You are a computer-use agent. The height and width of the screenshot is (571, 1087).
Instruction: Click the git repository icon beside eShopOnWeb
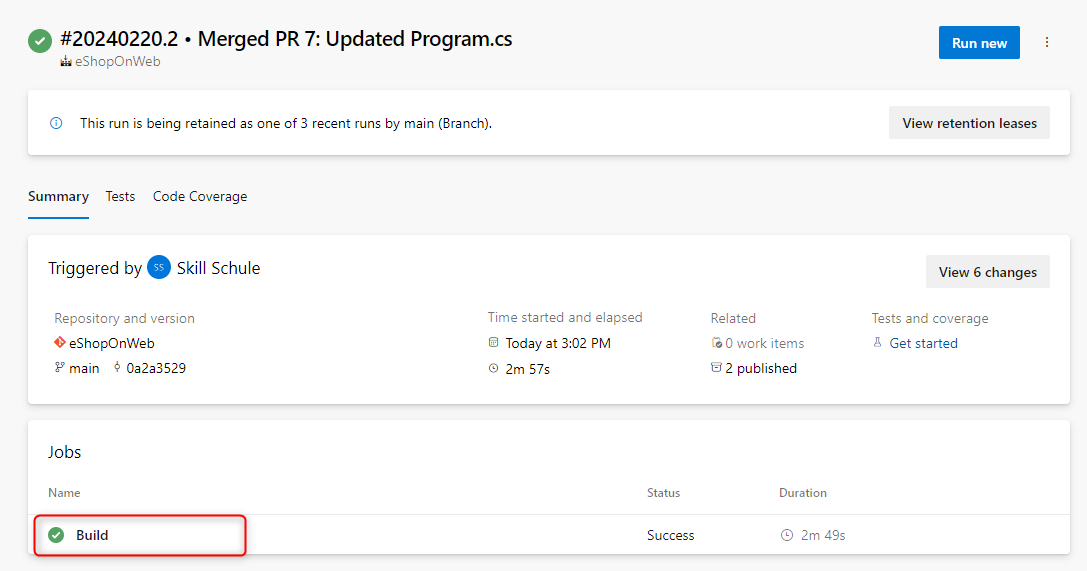[60, 343]
